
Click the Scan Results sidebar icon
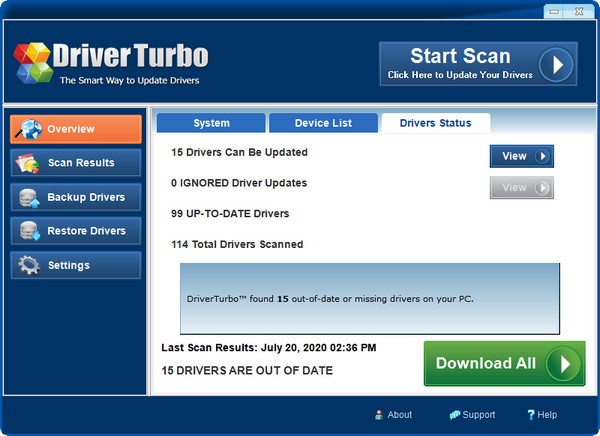28,163
